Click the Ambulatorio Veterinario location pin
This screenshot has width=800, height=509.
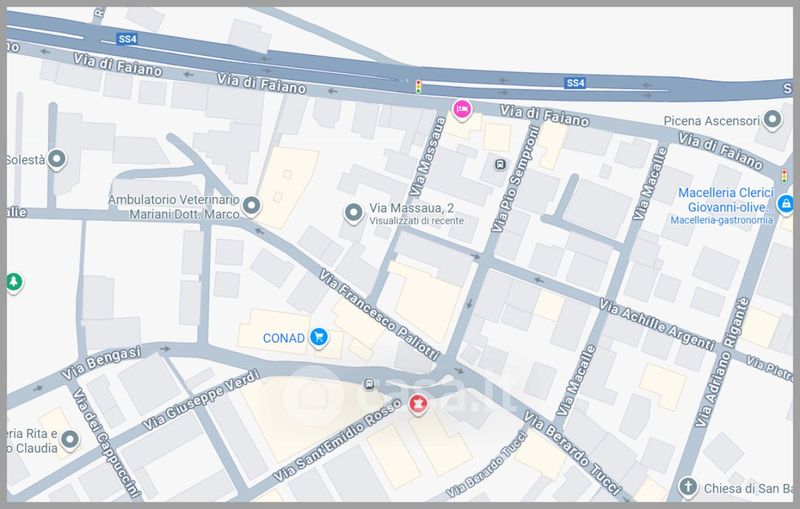pyautogui.click(x=252, y=207)
